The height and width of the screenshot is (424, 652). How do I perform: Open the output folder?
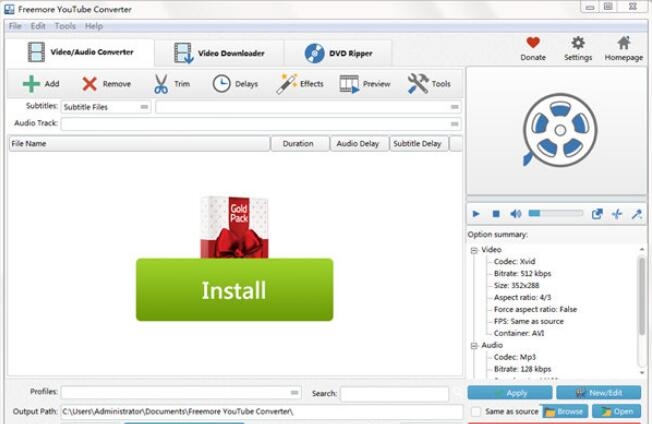click(x=617, y=412)
